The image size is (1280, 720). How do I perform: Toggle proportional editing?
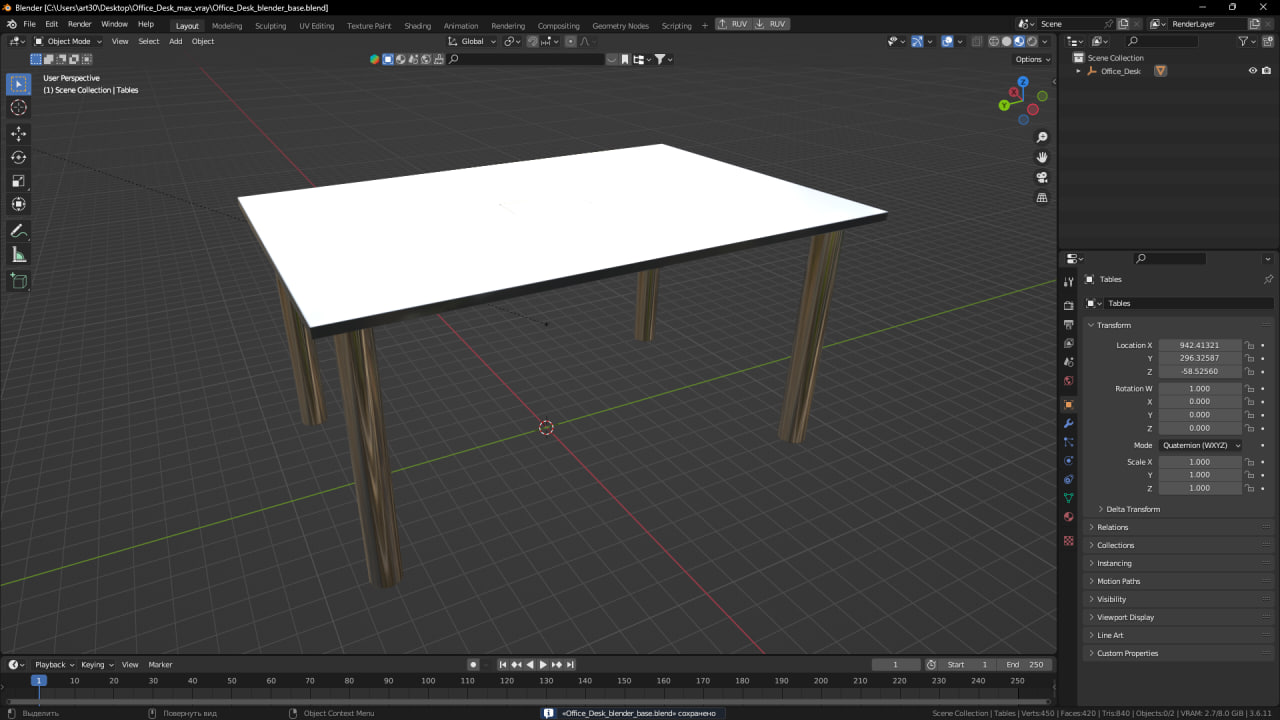click(x=570, y=41)
